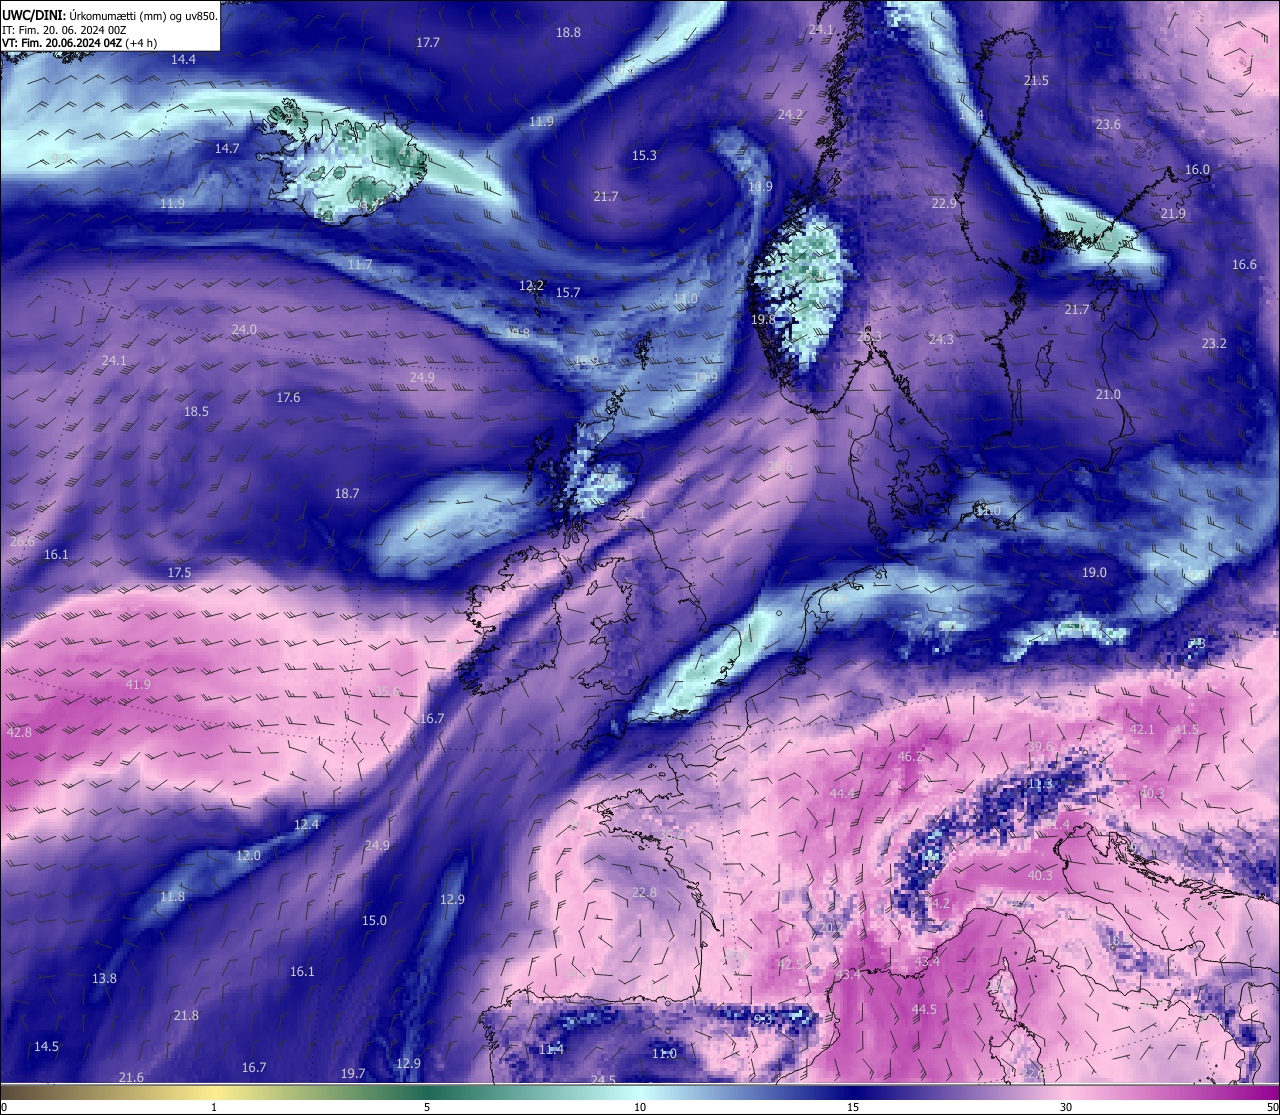This screenshot has height=1115, width=1280.
Task: Click the 18.5 value on the map
Action: click(x=196, y=411)
